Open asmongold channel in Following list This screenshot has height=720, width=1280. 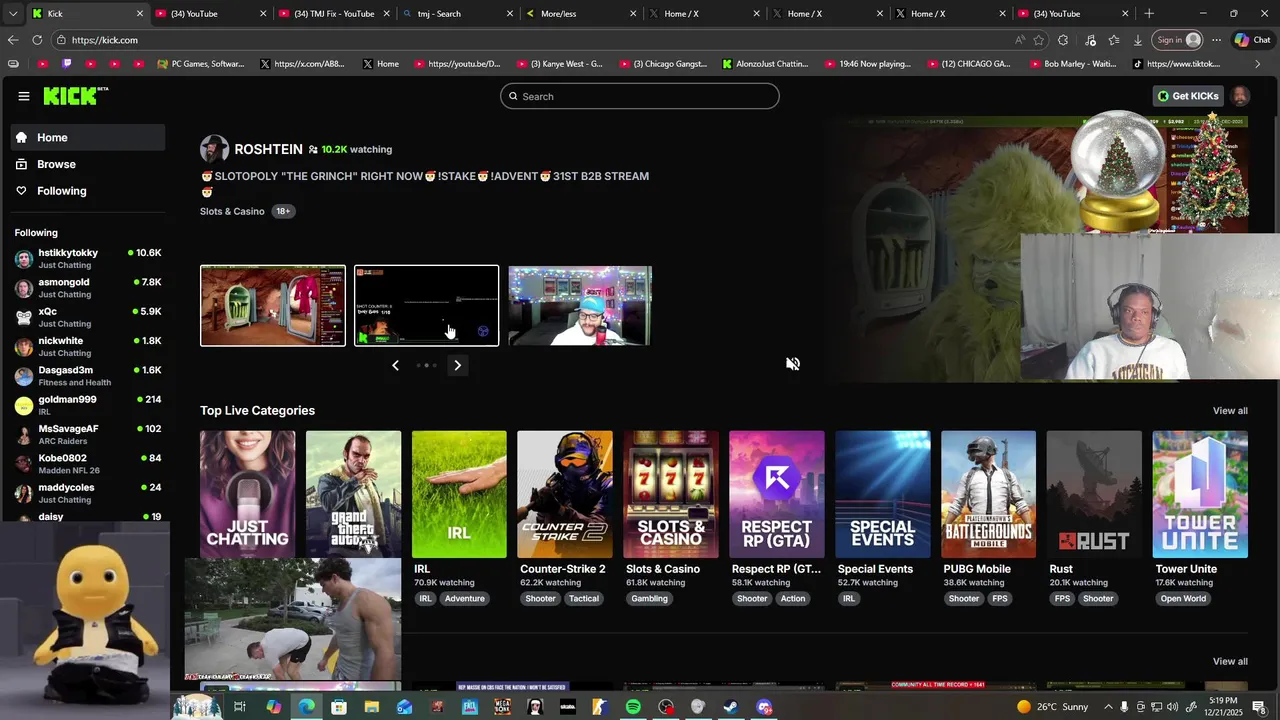[88, 288]
